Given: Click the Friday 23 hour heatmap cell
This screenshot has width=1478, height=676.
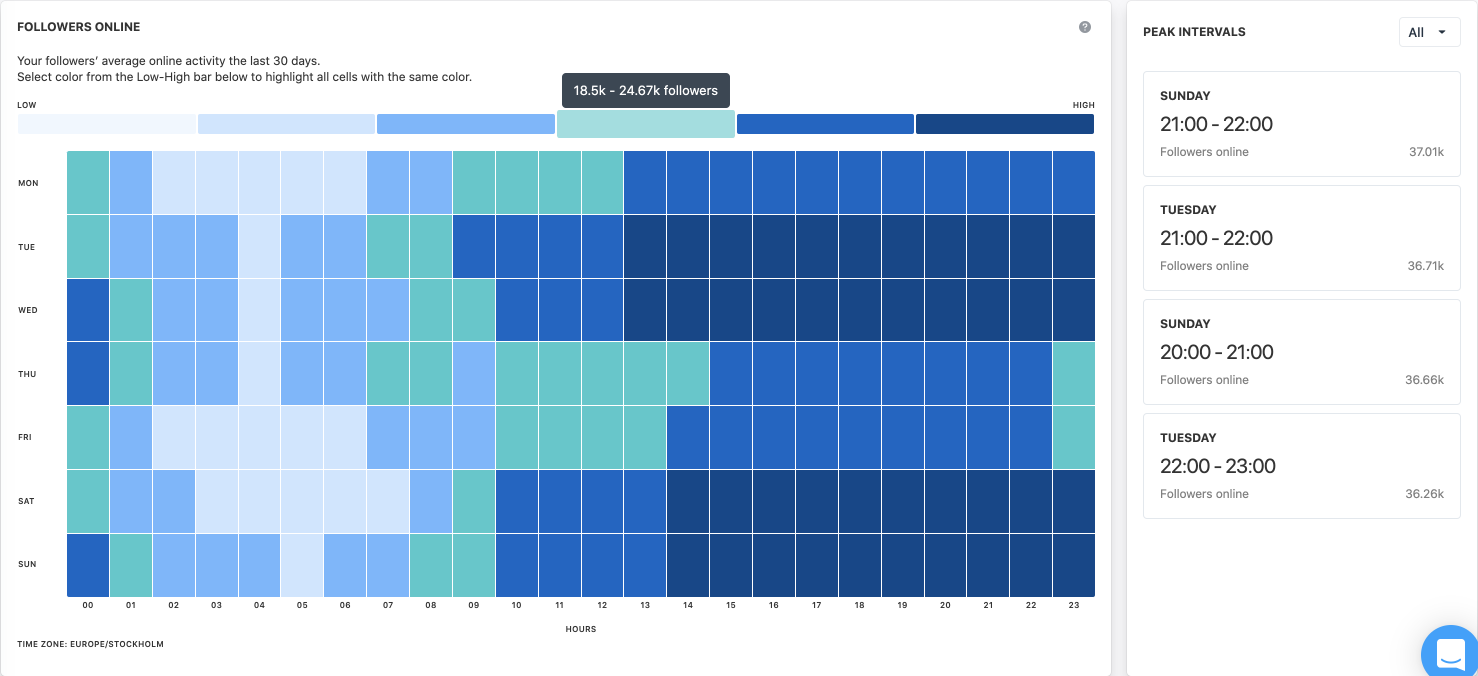Looking at the screenshot, I should tap(1073, 438).
